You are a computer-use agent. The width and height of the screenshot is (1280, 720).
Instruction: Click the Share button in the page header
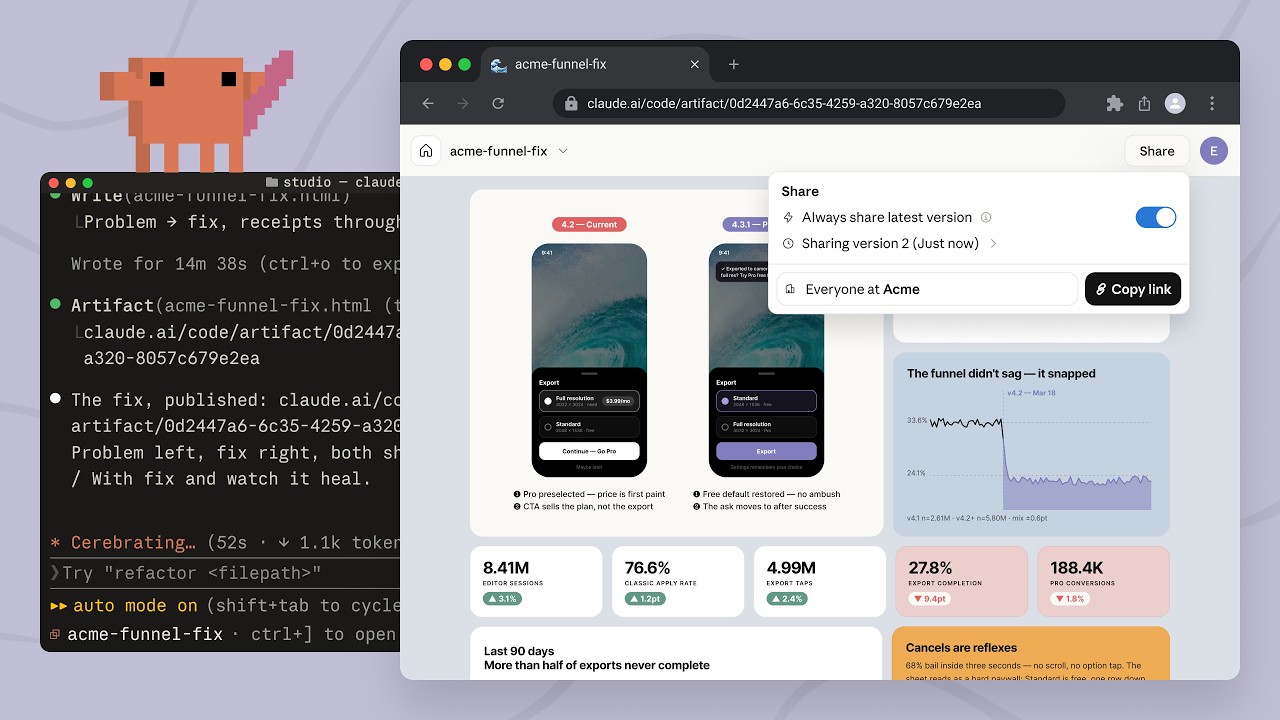[1157, 151]
